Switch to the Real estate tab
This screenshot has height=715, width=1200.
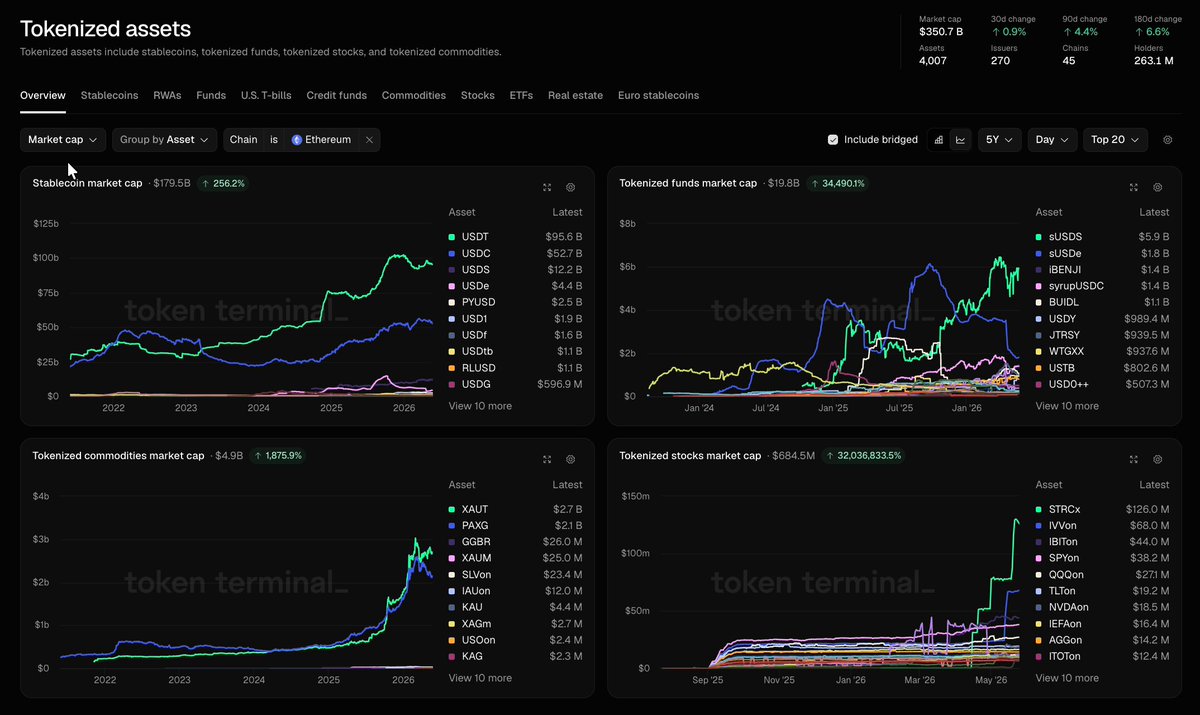(x=575, y=95)
